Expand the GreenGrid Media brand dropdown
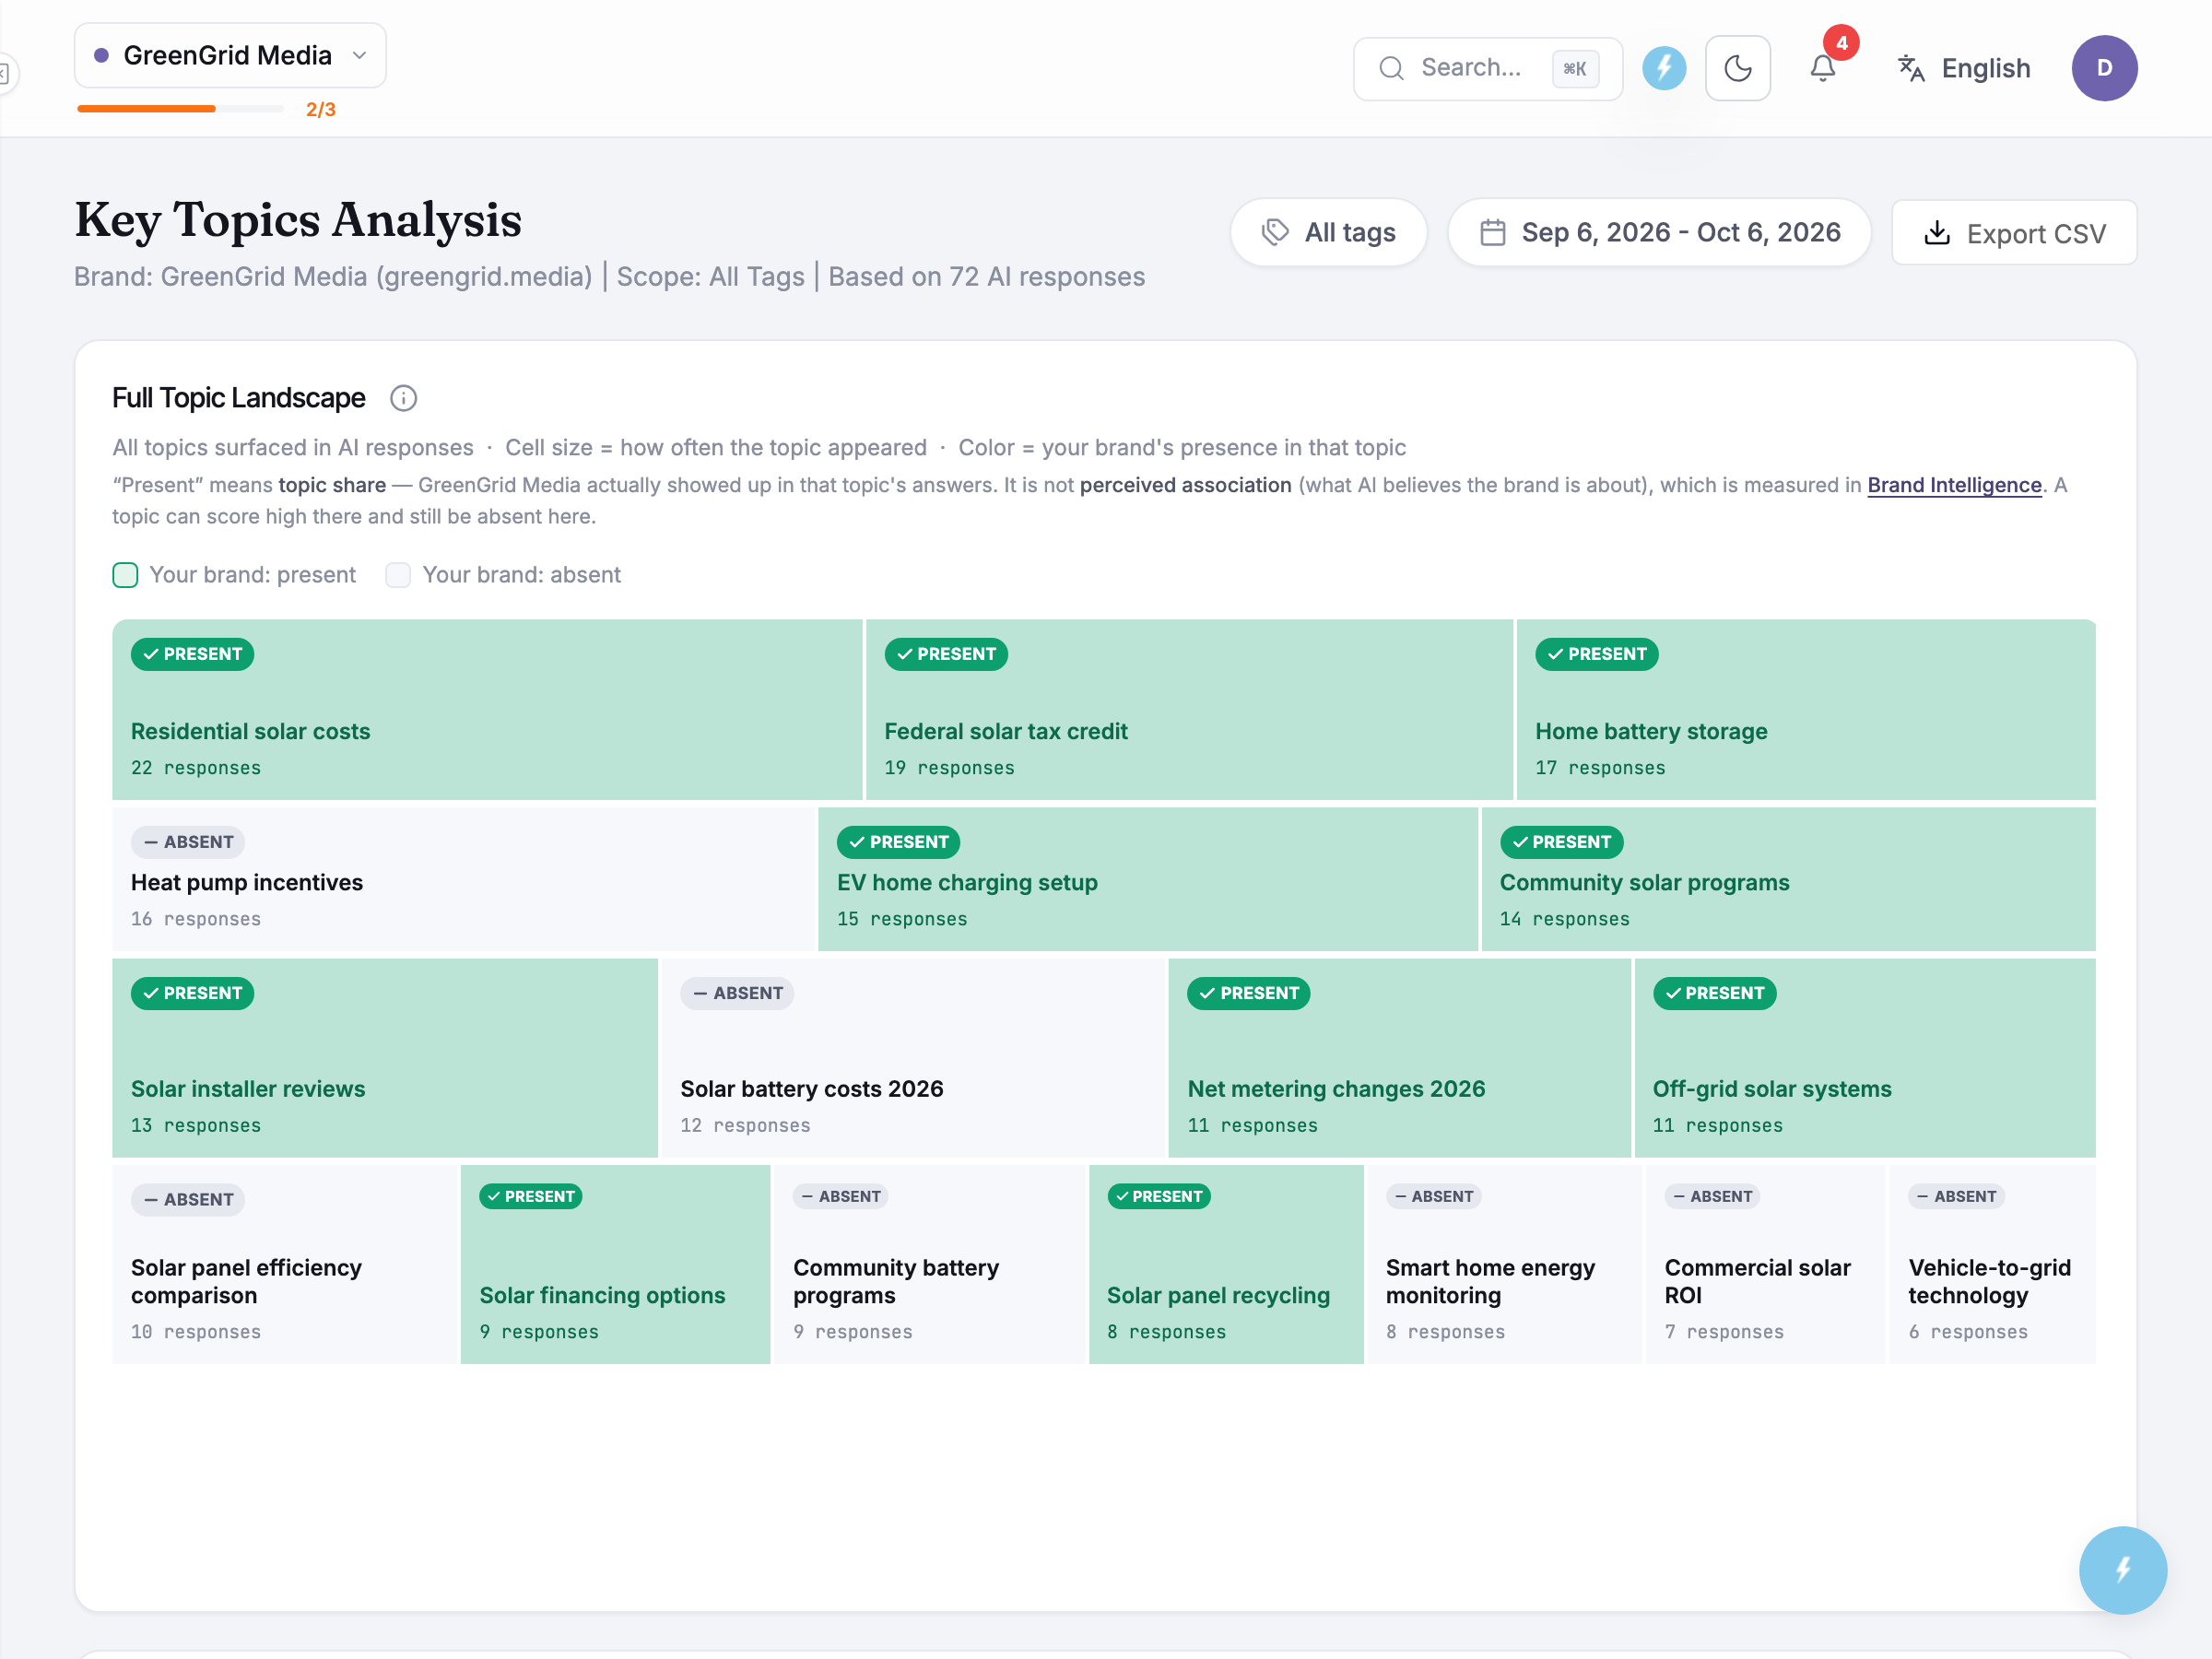This screenshot has height=1659, width=2212. tap(230, 55)
